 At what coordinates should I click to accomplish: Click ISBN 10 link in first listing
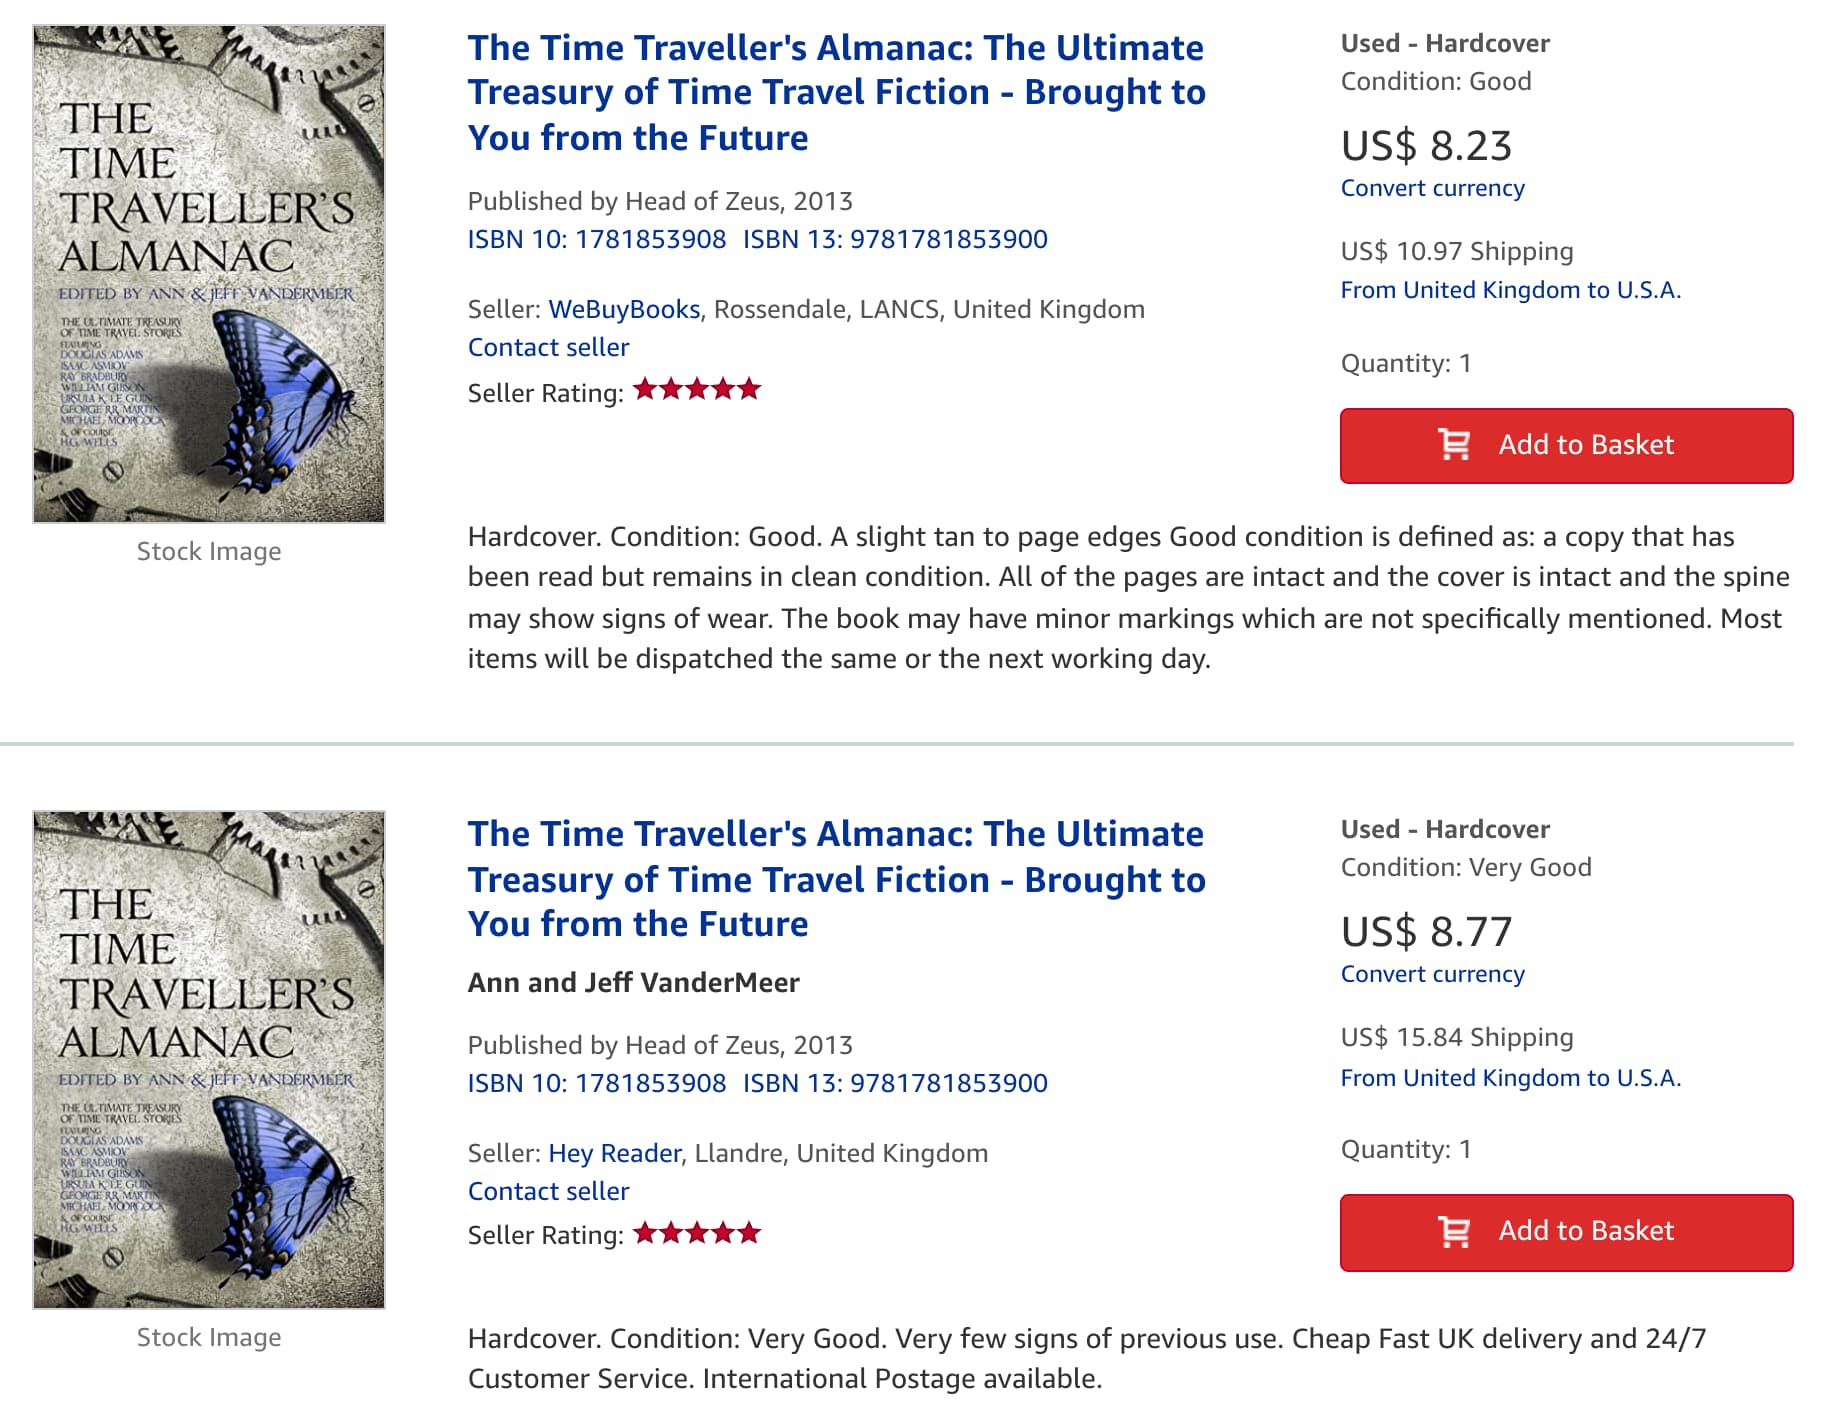pyautogui.click(x=597, y=240)
